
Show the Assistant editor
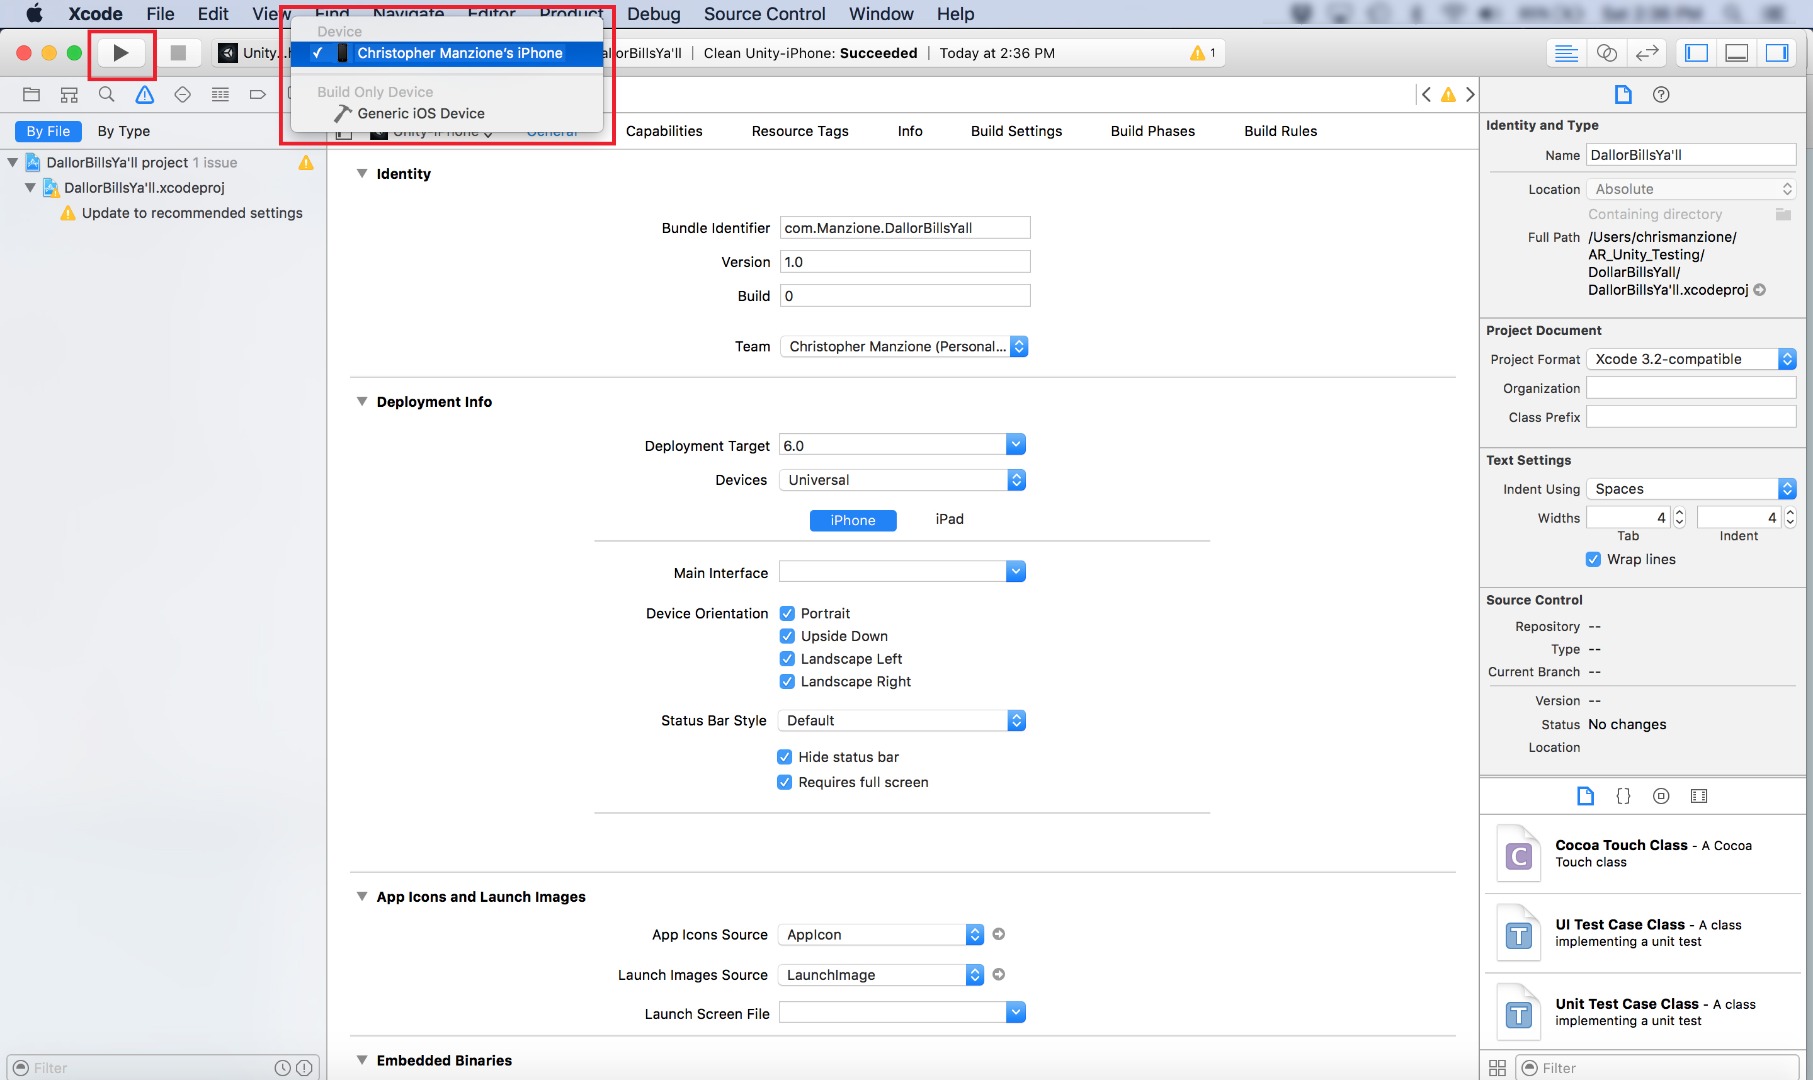point(1607,53)
